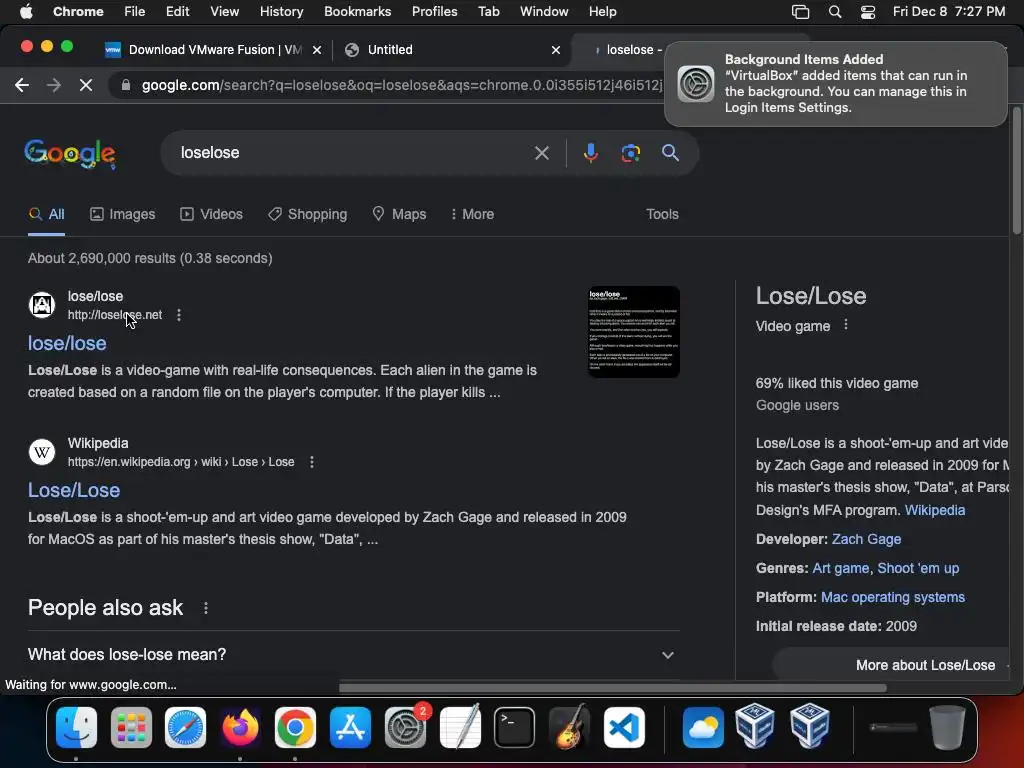The image size is (1024, 768).
Task: Open the Tools options
Action: click(x=662, y=214)
